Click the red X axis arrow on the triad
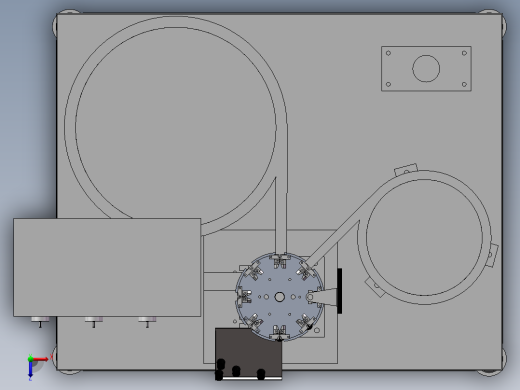Image resolution: width=520 pixels, height=390 pixels. (41, 359)
